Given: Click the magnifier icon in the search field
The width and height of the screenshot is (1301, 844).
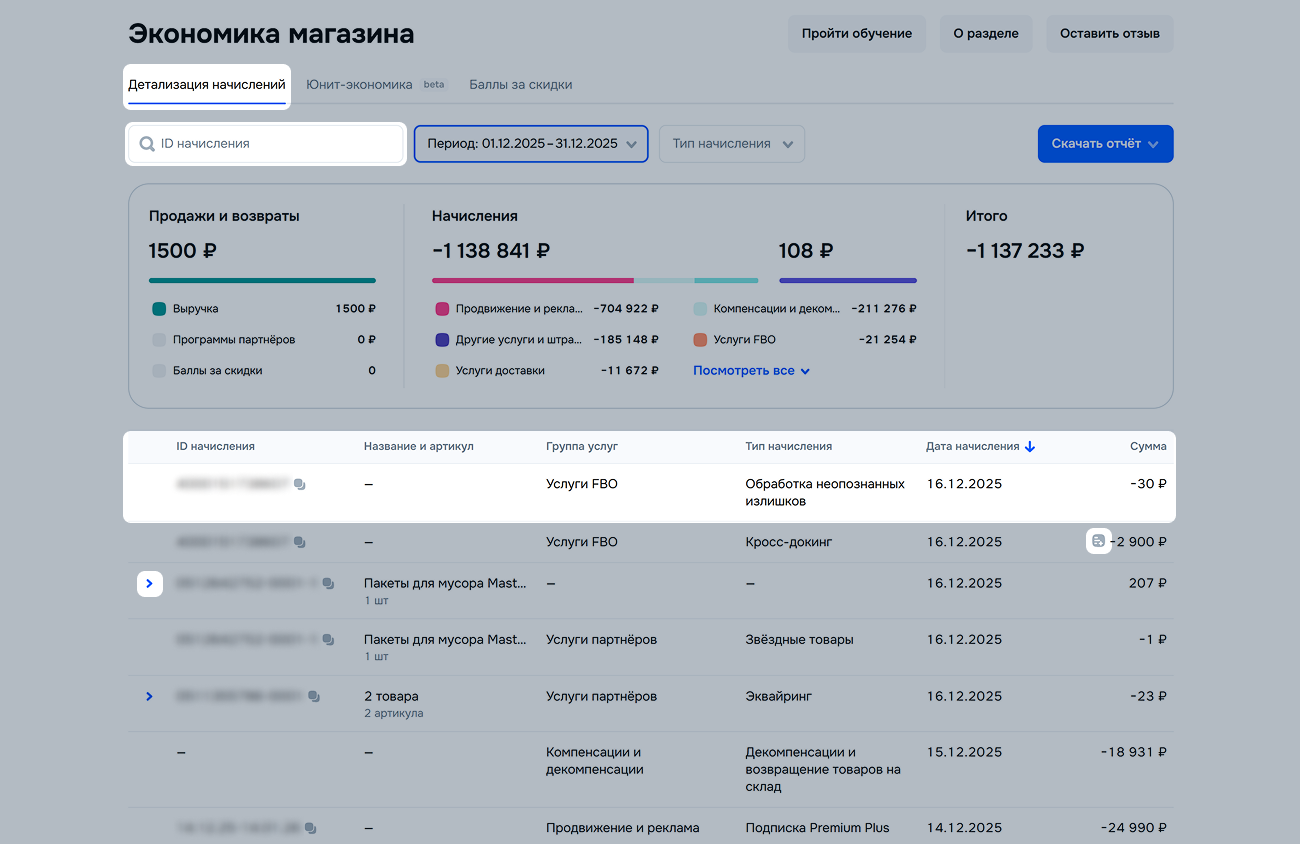Looking at the screenshot, I should tap(147, 144).
